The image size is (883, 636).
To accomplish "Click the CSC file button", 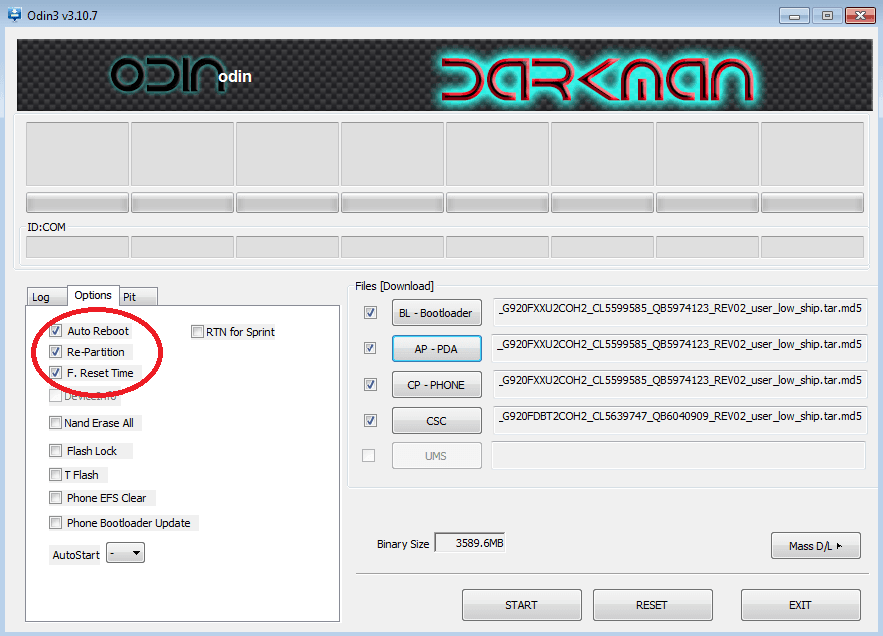I will click(x=436, y=421).
